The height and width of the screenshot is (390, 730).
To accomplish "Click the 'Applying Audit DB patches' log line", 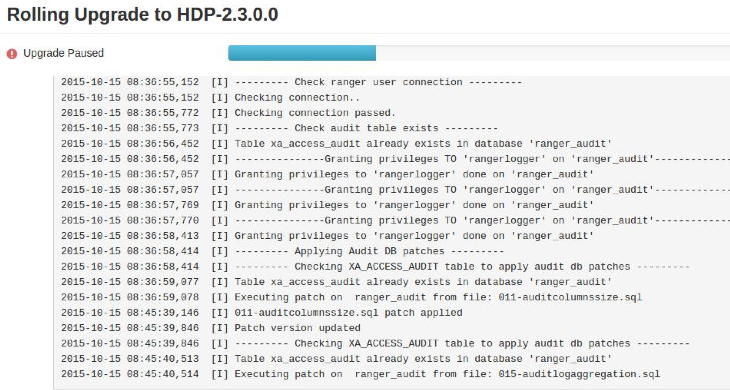I will tap(282, 251).
